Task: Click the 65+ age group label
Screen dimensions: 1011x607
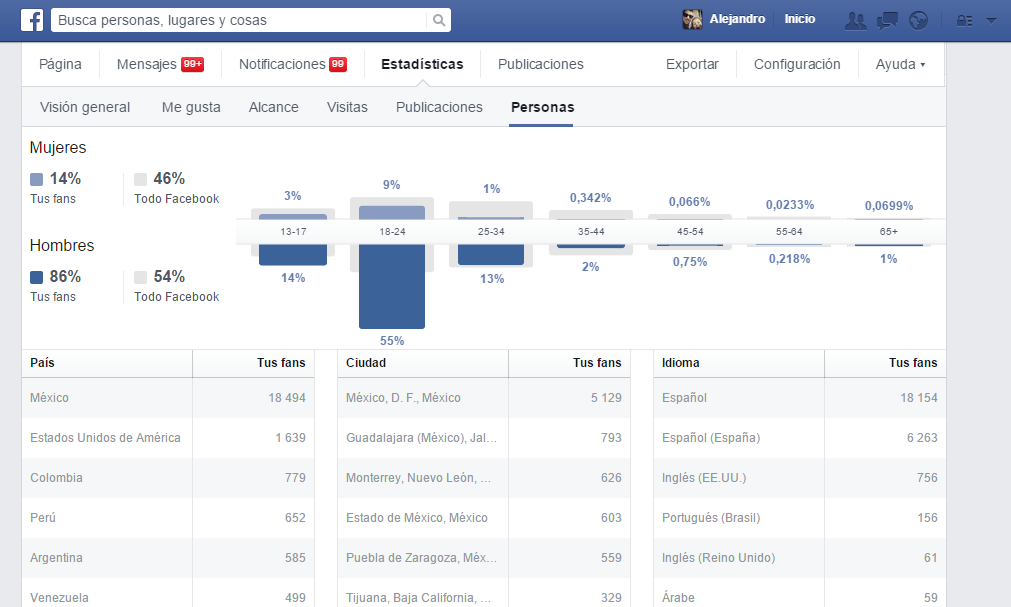Action: coord(888,232)
